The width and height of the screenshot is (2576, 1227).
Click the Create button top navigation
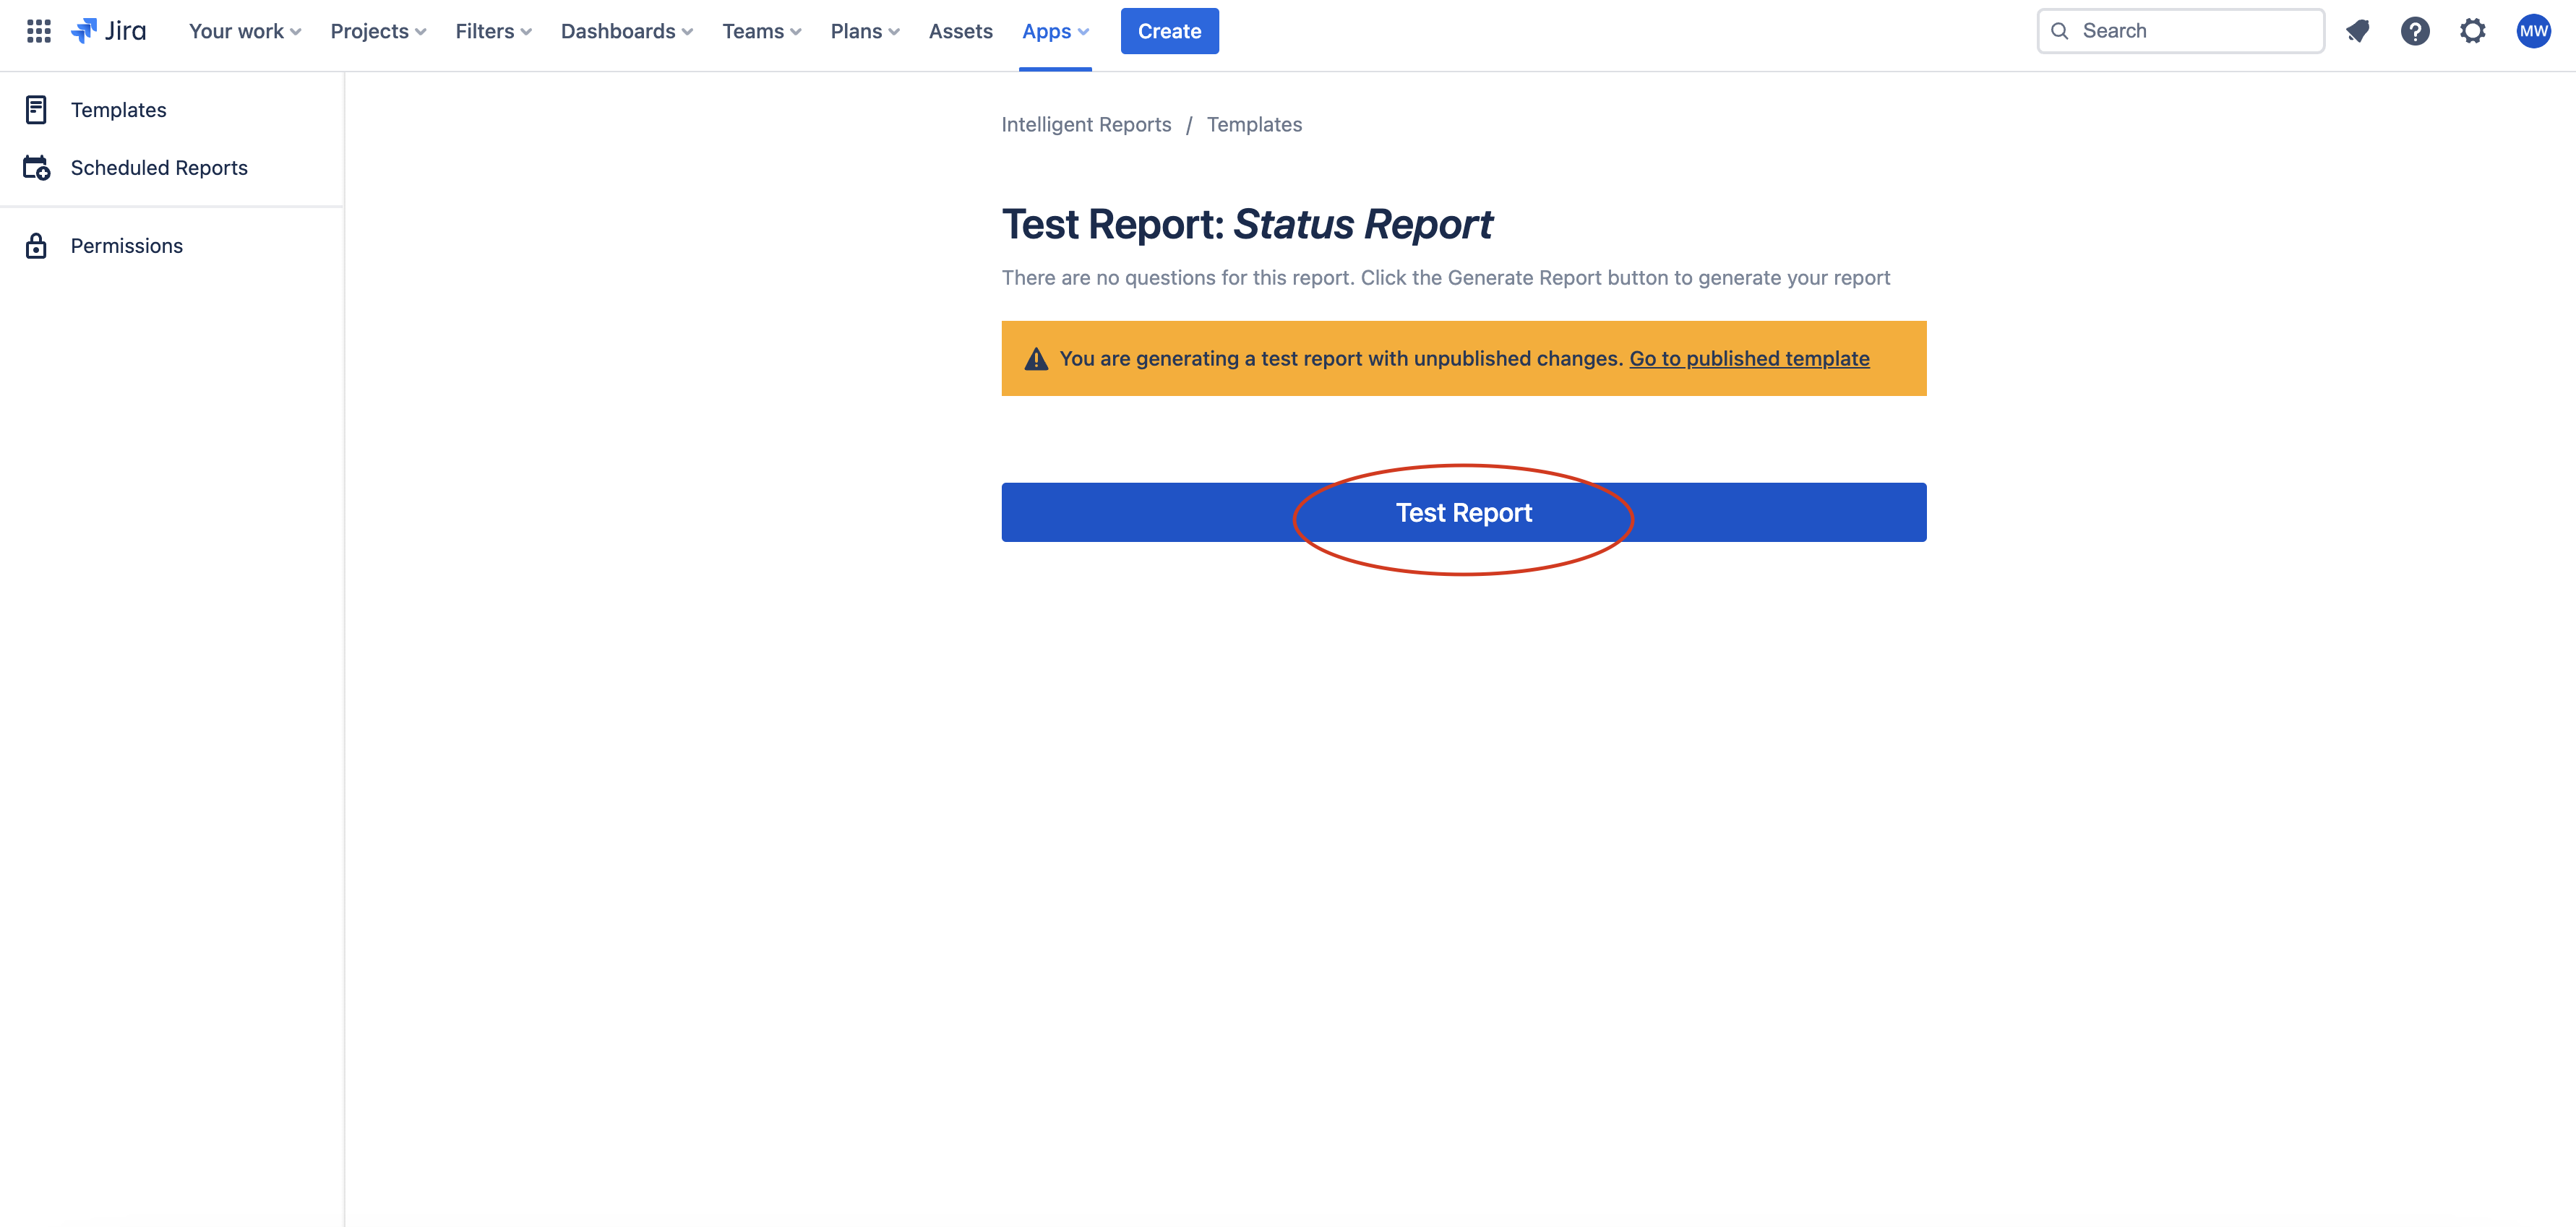tap(1168, 30)
